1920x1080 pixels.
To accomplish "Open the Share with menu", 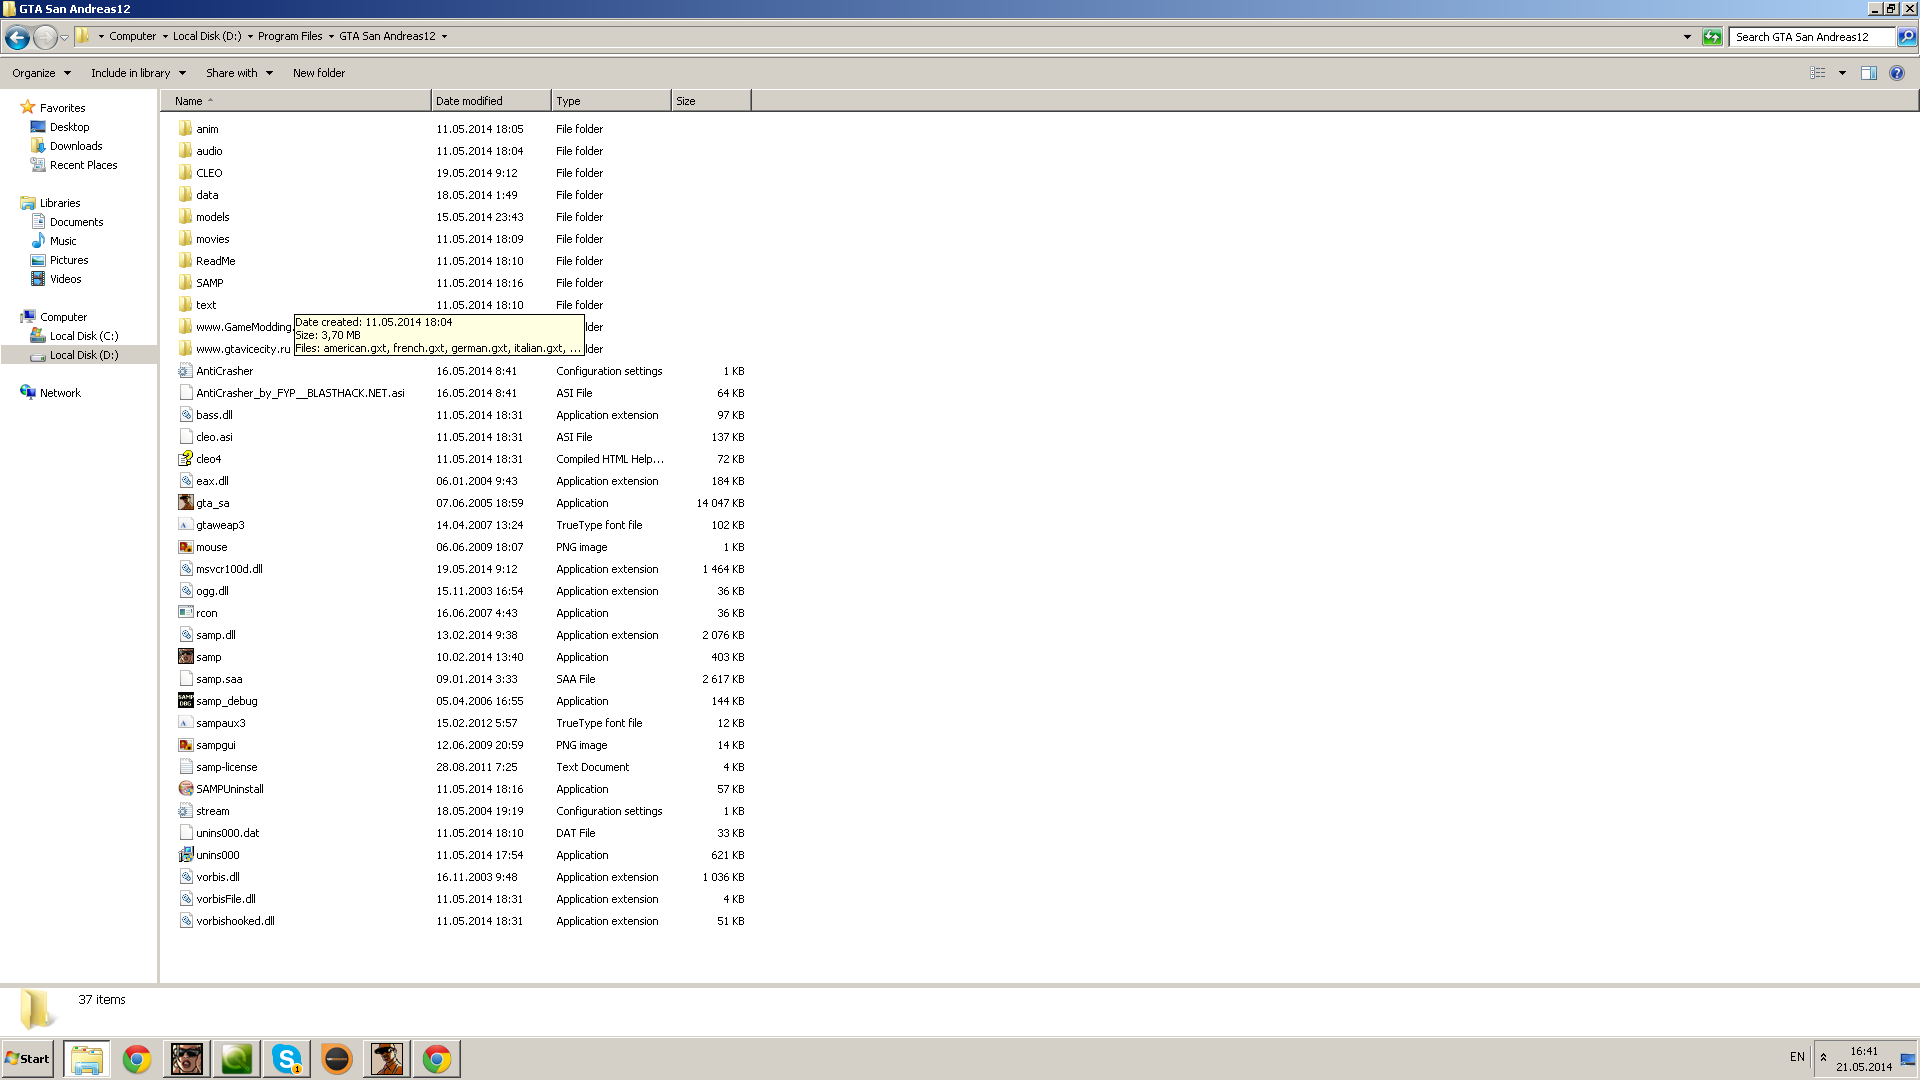I will pyautogui.click(x=239, y=73).
